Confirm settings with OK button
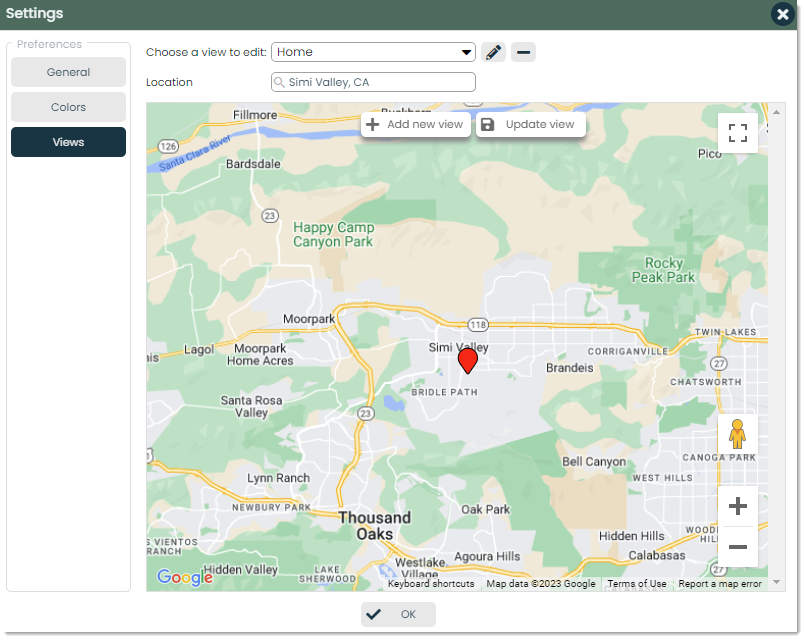 point(398,614)
